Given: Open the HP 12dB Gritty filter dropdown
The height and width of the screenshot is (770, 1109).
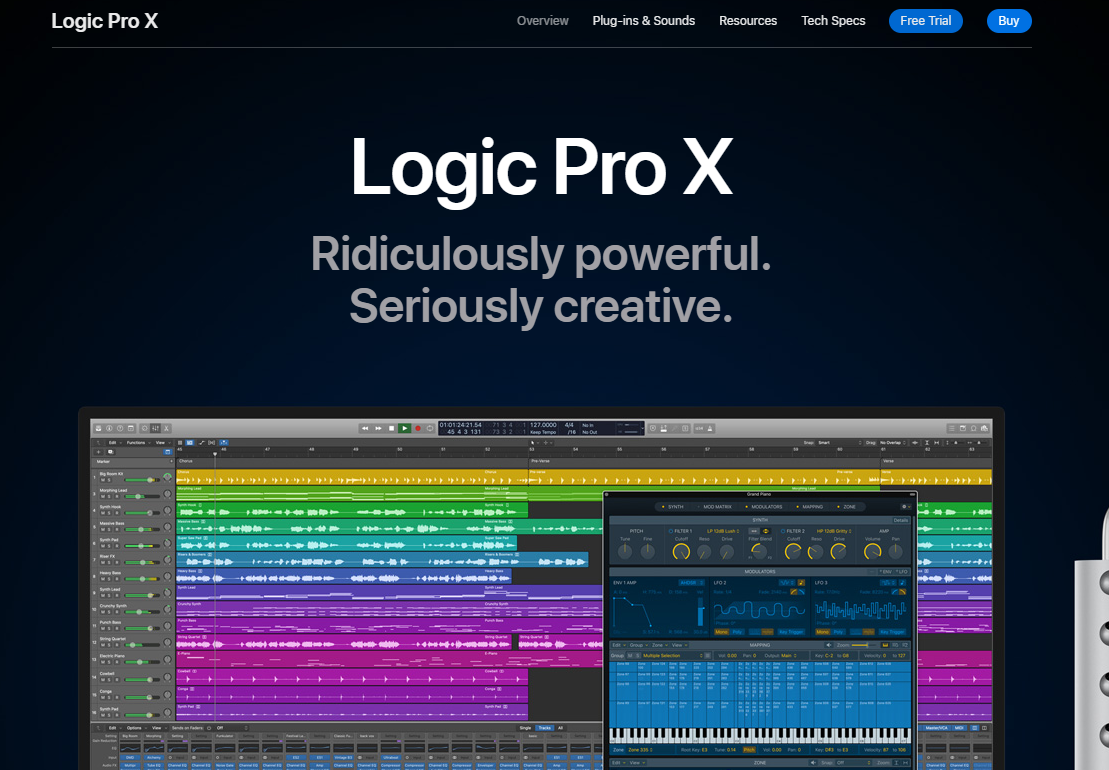Looking at the screenshot, I should [834, 531].
